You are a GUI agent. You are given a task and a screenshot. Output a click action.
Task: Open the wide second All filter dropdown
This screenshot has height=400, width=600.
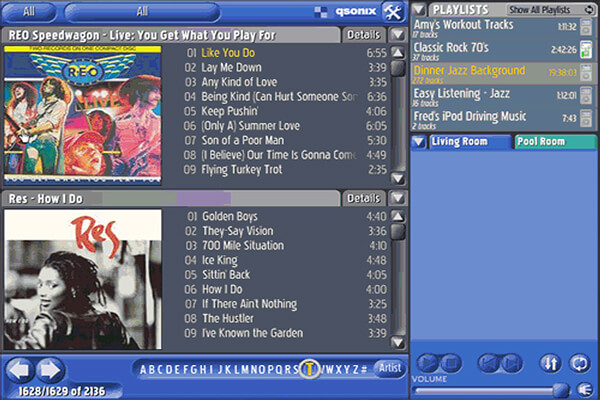point(142,12)
